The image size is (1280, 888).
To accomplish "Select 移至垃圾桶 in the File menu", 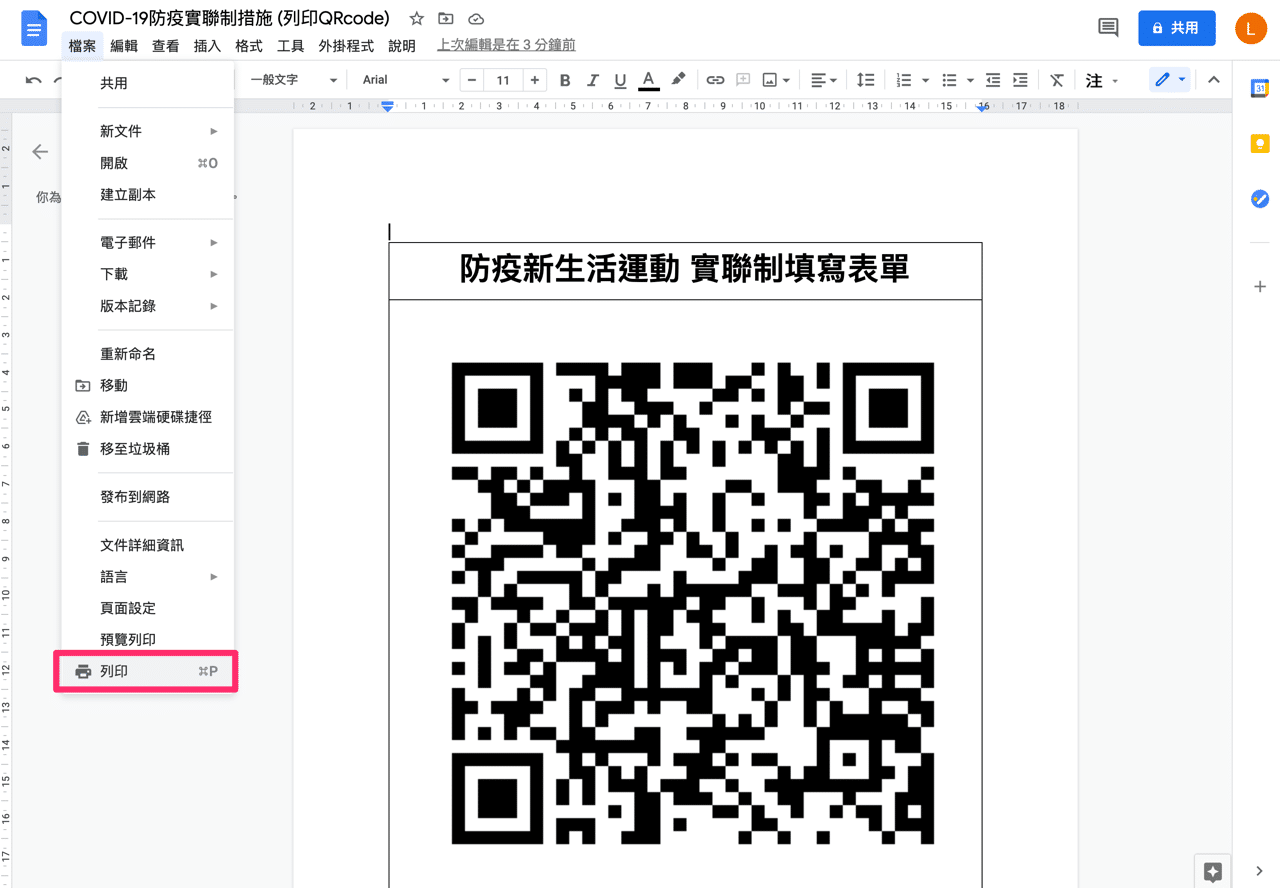I will pyautogui.click(x=147, y=449).
